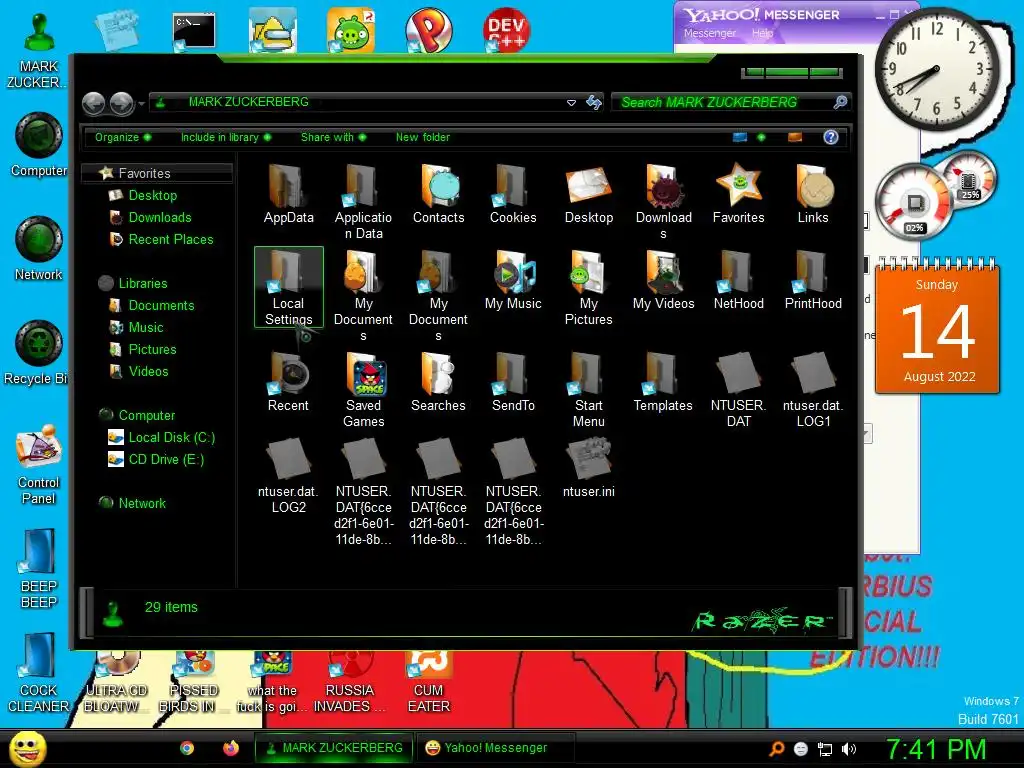
Task: Select the ntuser.ini file
Action: click(588, 468)
